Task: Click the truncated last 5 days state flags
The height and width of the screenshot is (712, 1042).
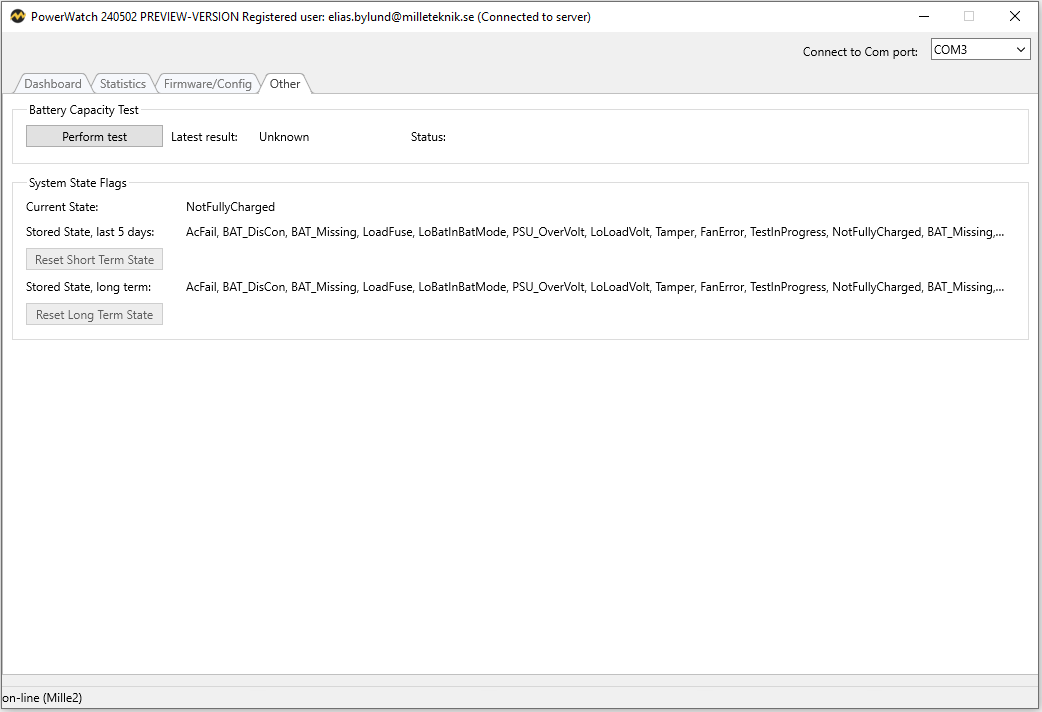Action: [x=593, y=231]
